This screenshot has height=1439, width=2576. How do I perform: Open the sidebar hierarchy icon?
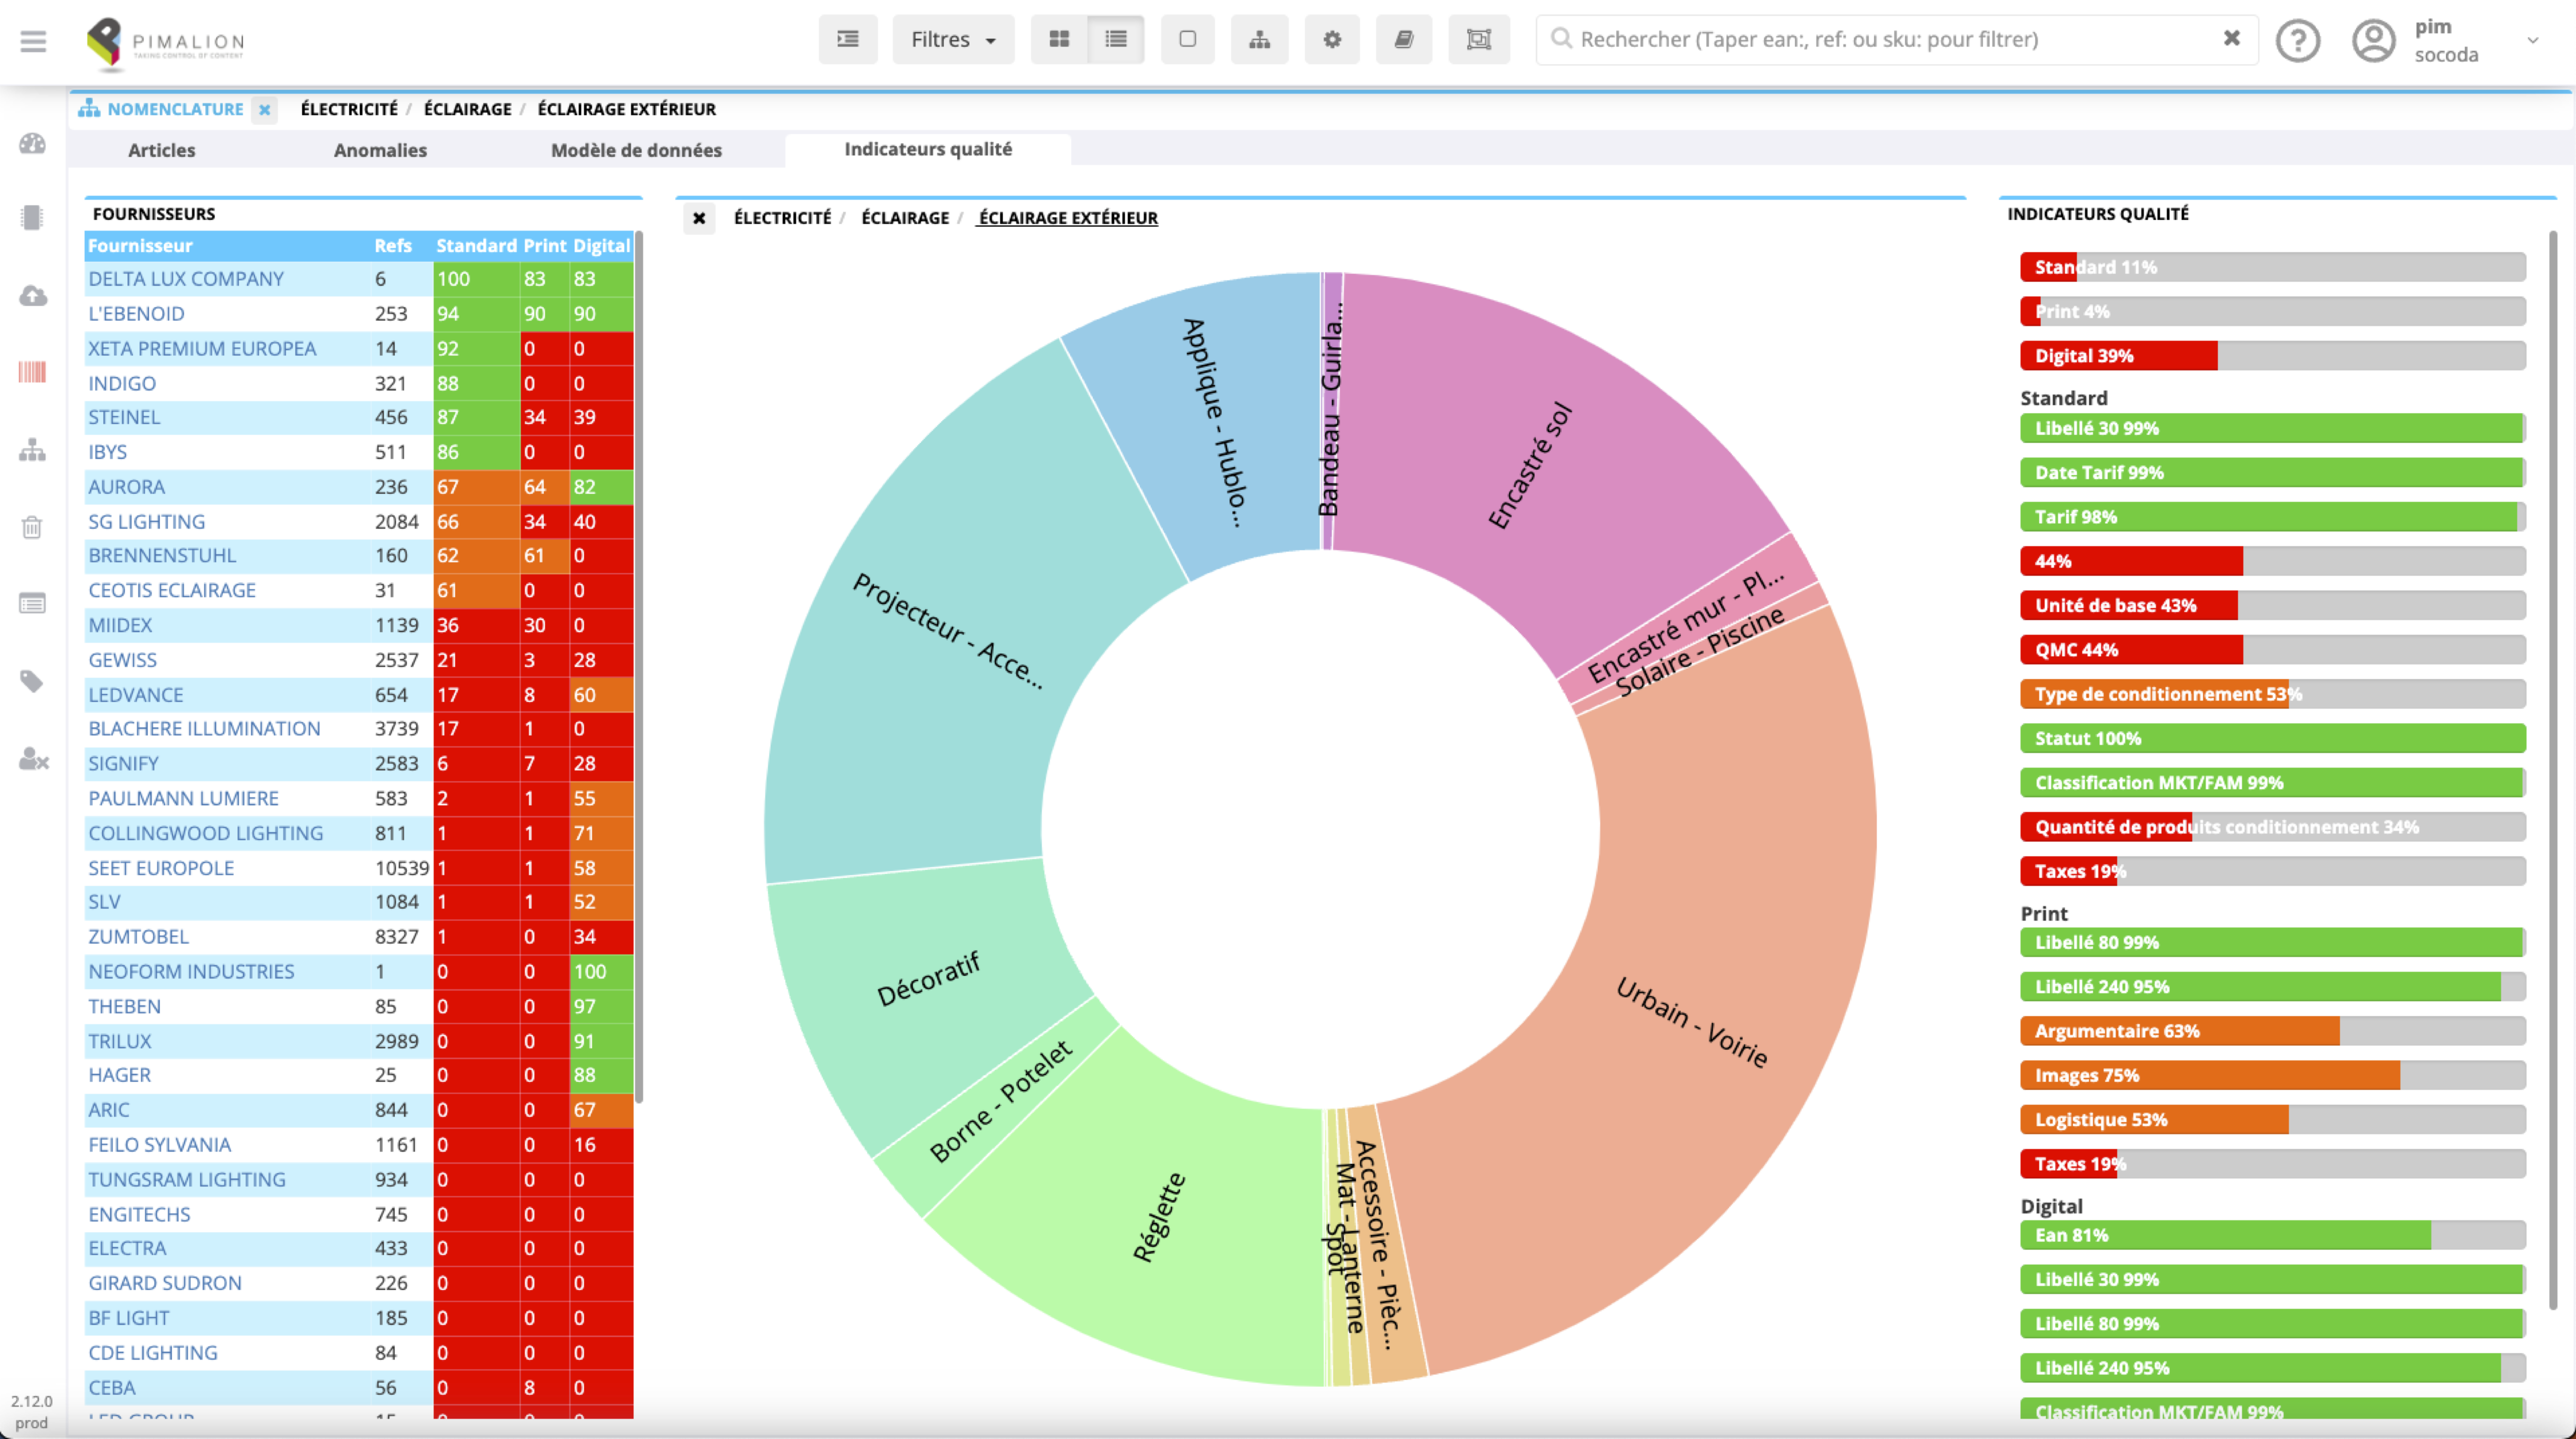32,450
